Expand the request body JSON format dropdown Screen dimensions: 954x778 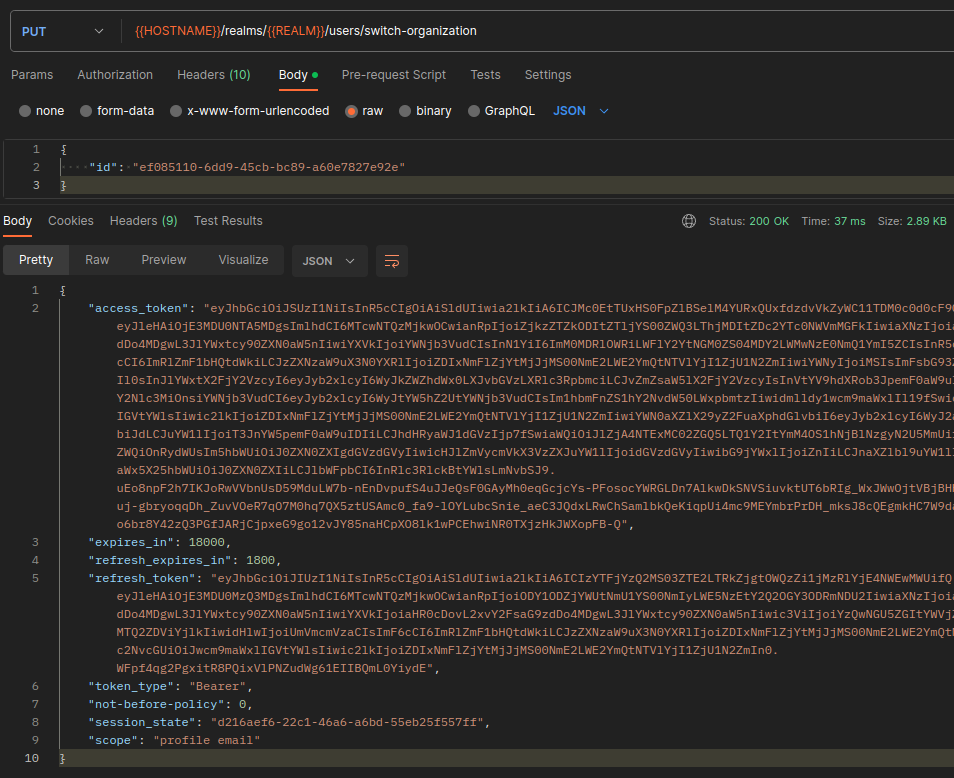[x=581, y=111]
